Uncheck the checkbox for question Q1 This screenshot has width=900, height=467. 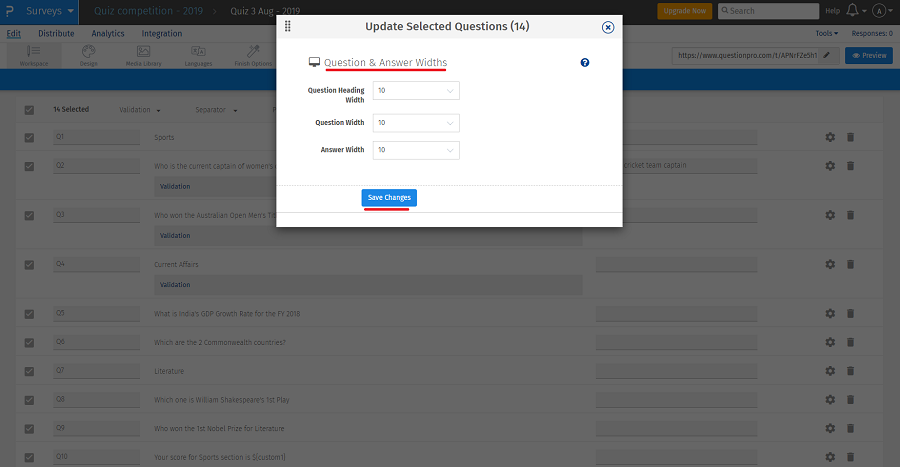point(29,137)
